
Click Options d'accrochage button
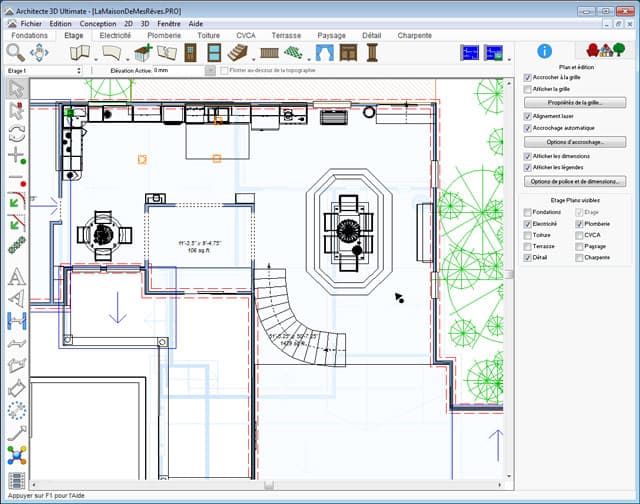pos(575,142)
